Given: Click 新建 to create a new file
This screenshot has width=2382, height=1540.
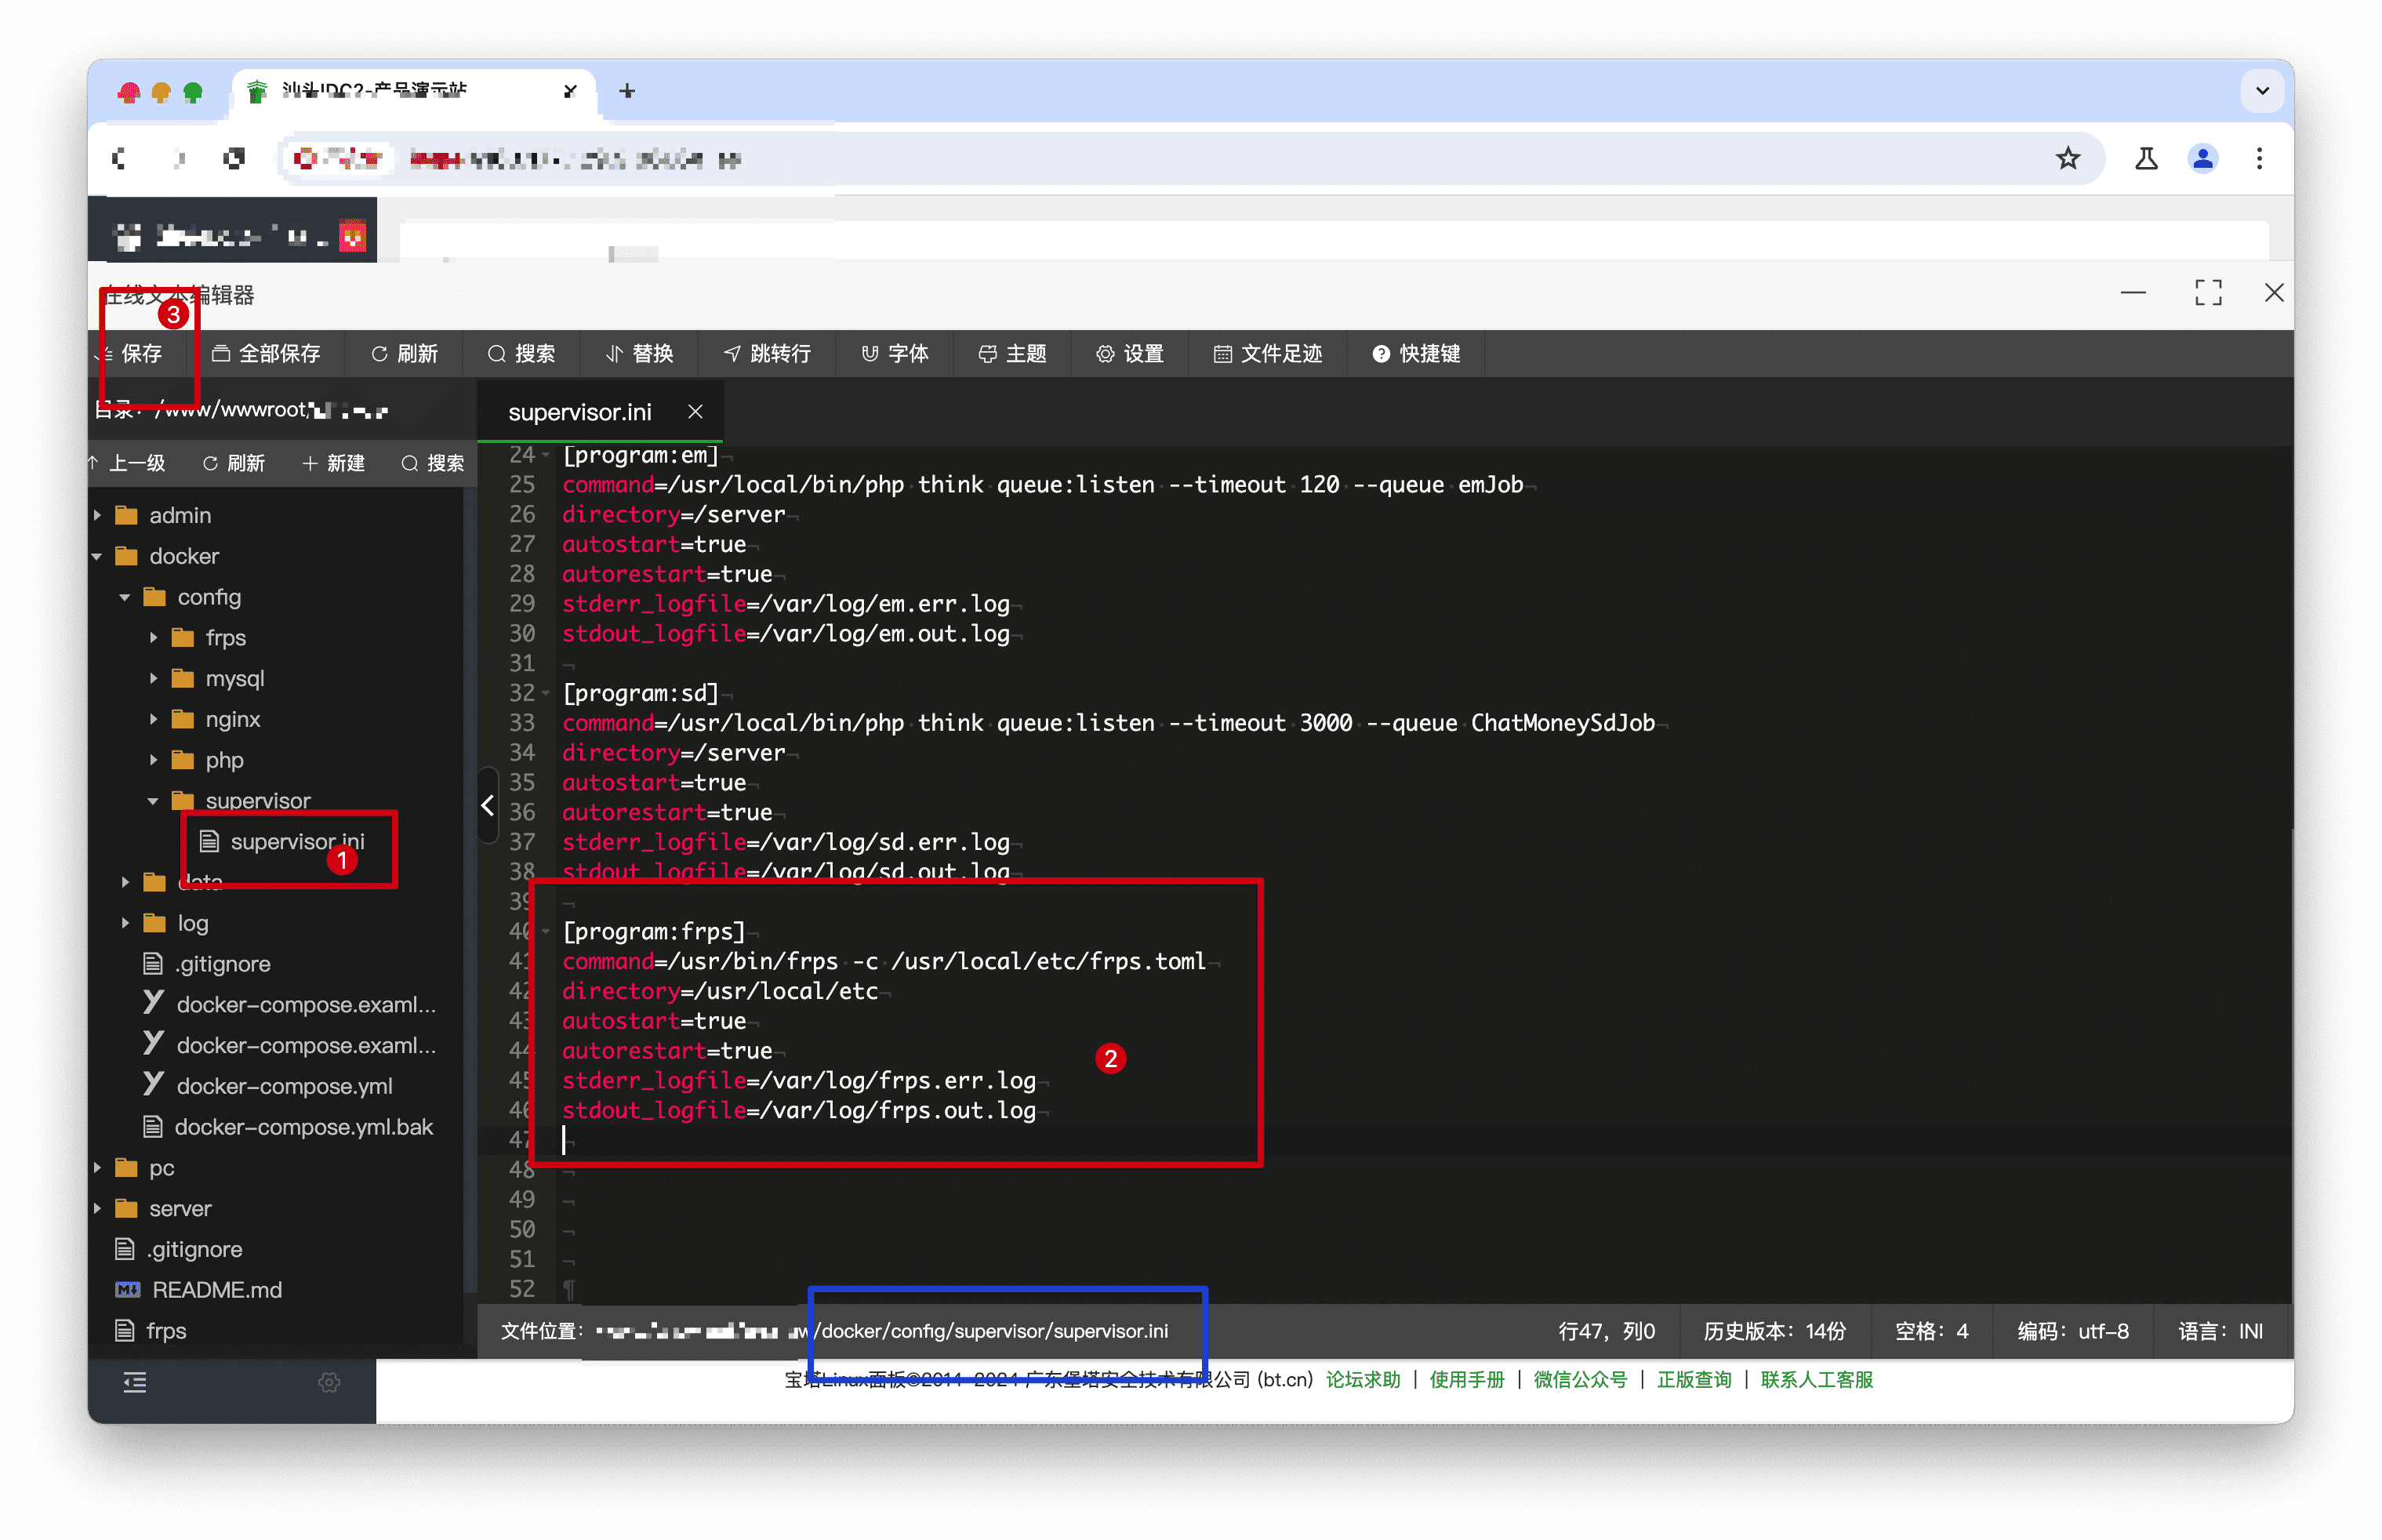Looking at the screenshot, I should (334, 463).
